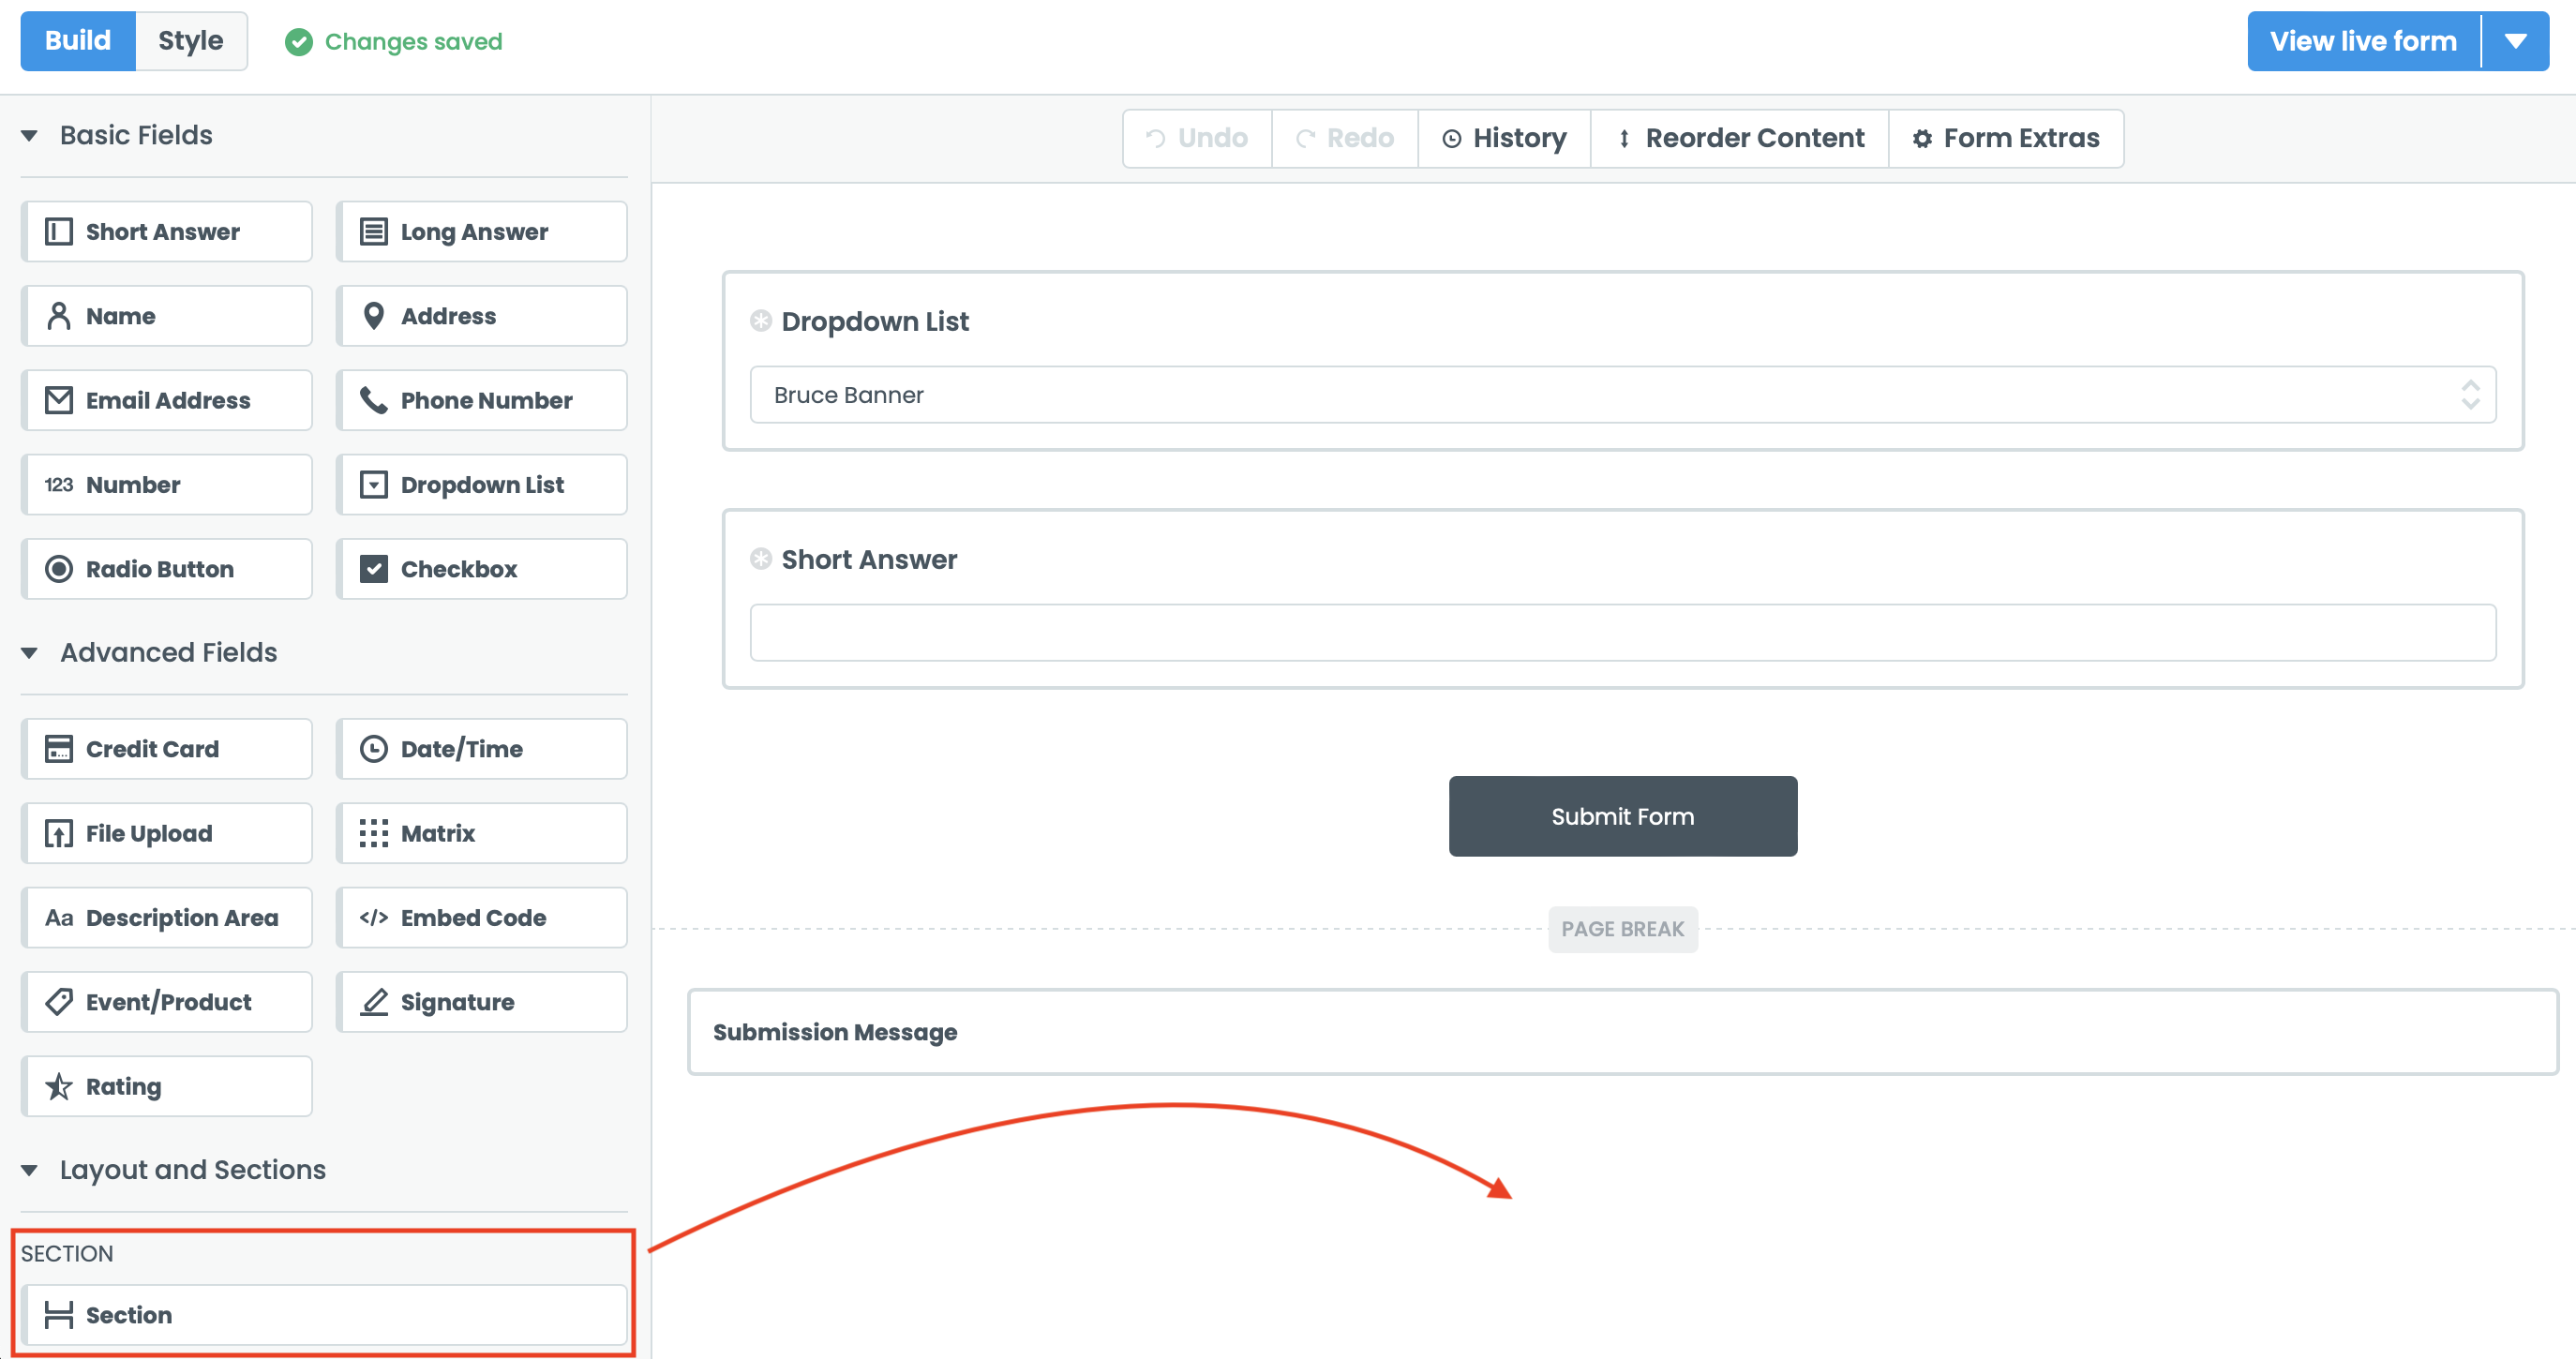Open View live form dropdown arrow
Image resolution: width=2576 pixels, height=1359 pixels.
pos(2515,41)
